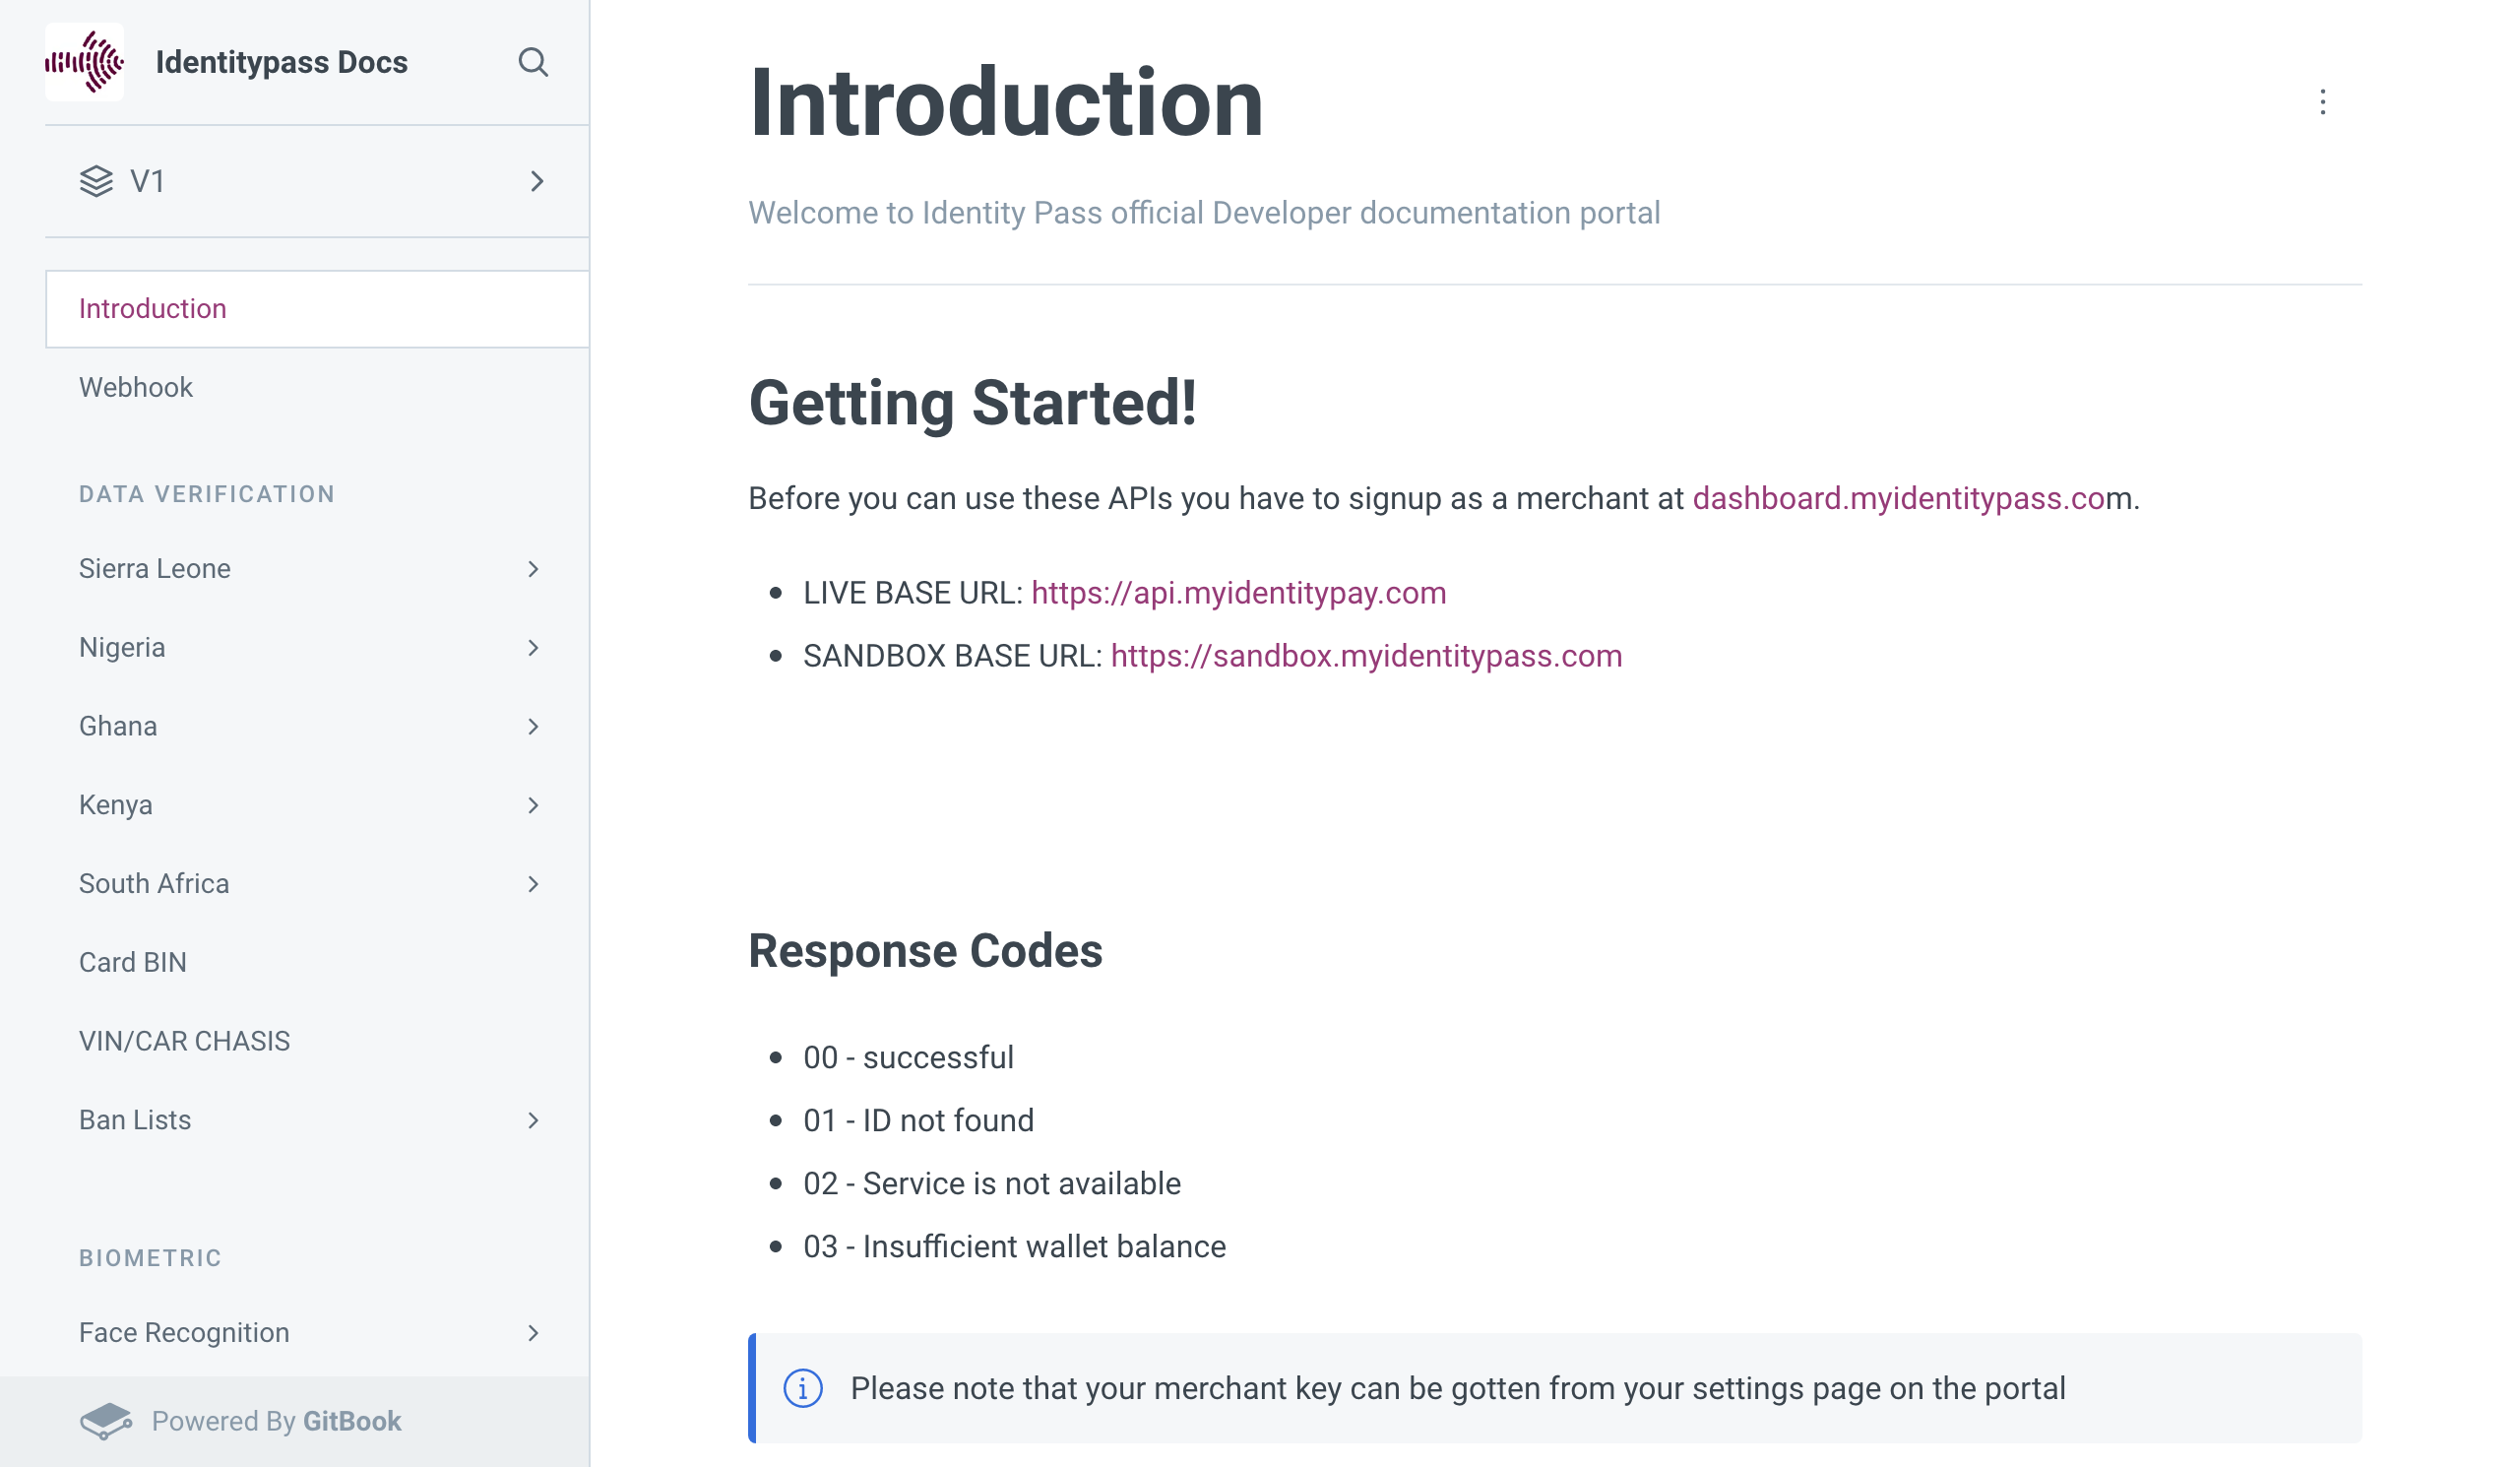This screenshot has width=2520, height=1467.
Task: Open the dashboard.myidentitypass.com link
Action: point(1899,498)
